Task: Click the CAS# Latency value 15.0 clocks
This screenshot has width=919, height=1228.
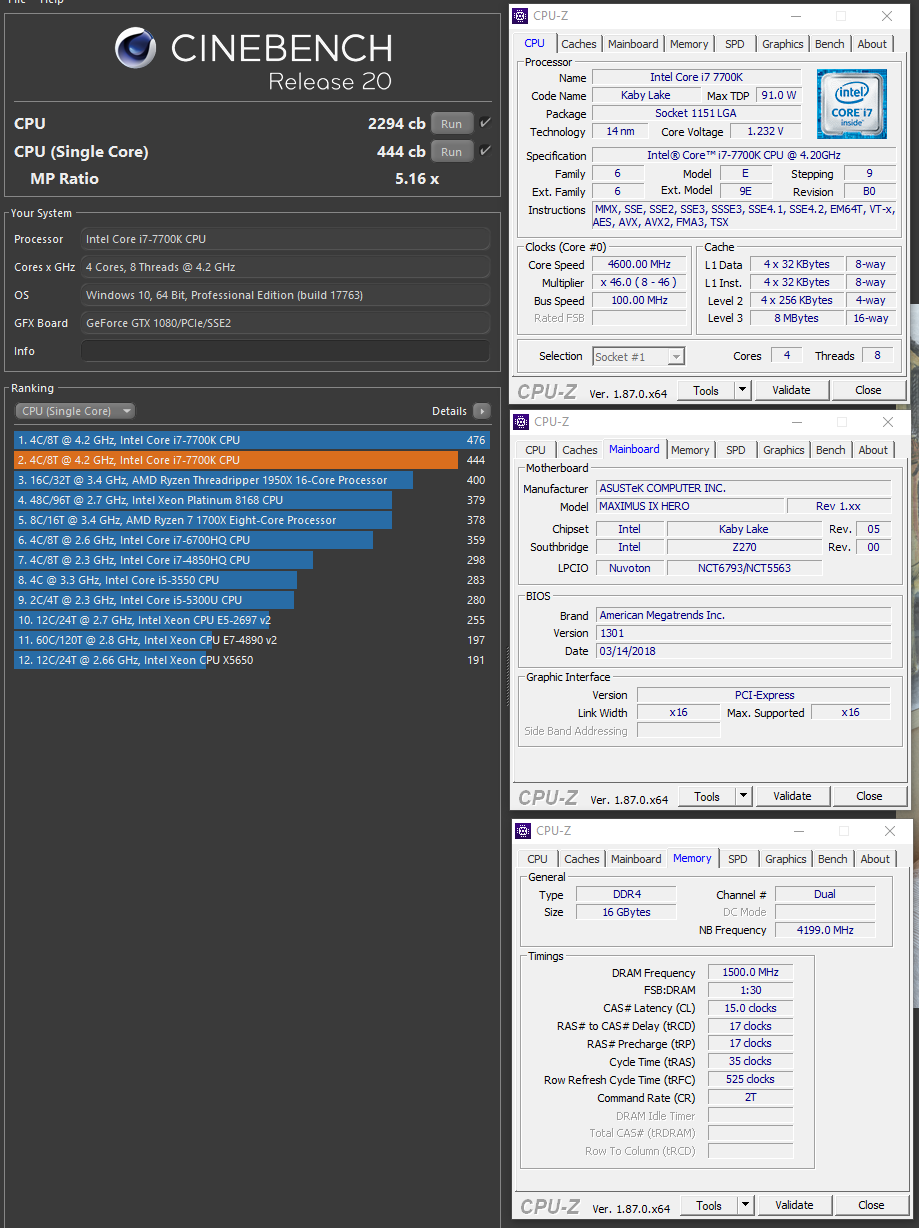Action: point(750,1008)
